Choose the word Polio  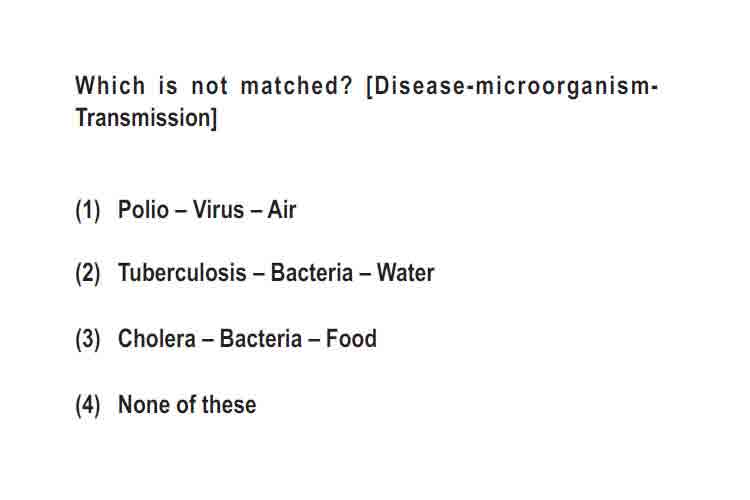pos(143,210)
